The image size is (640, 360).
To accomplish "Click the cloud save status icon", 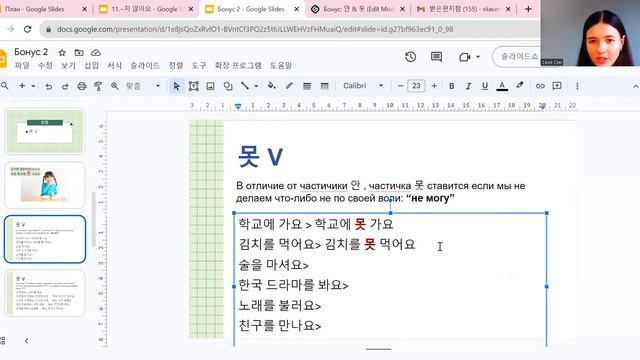I will pos(96,53).
